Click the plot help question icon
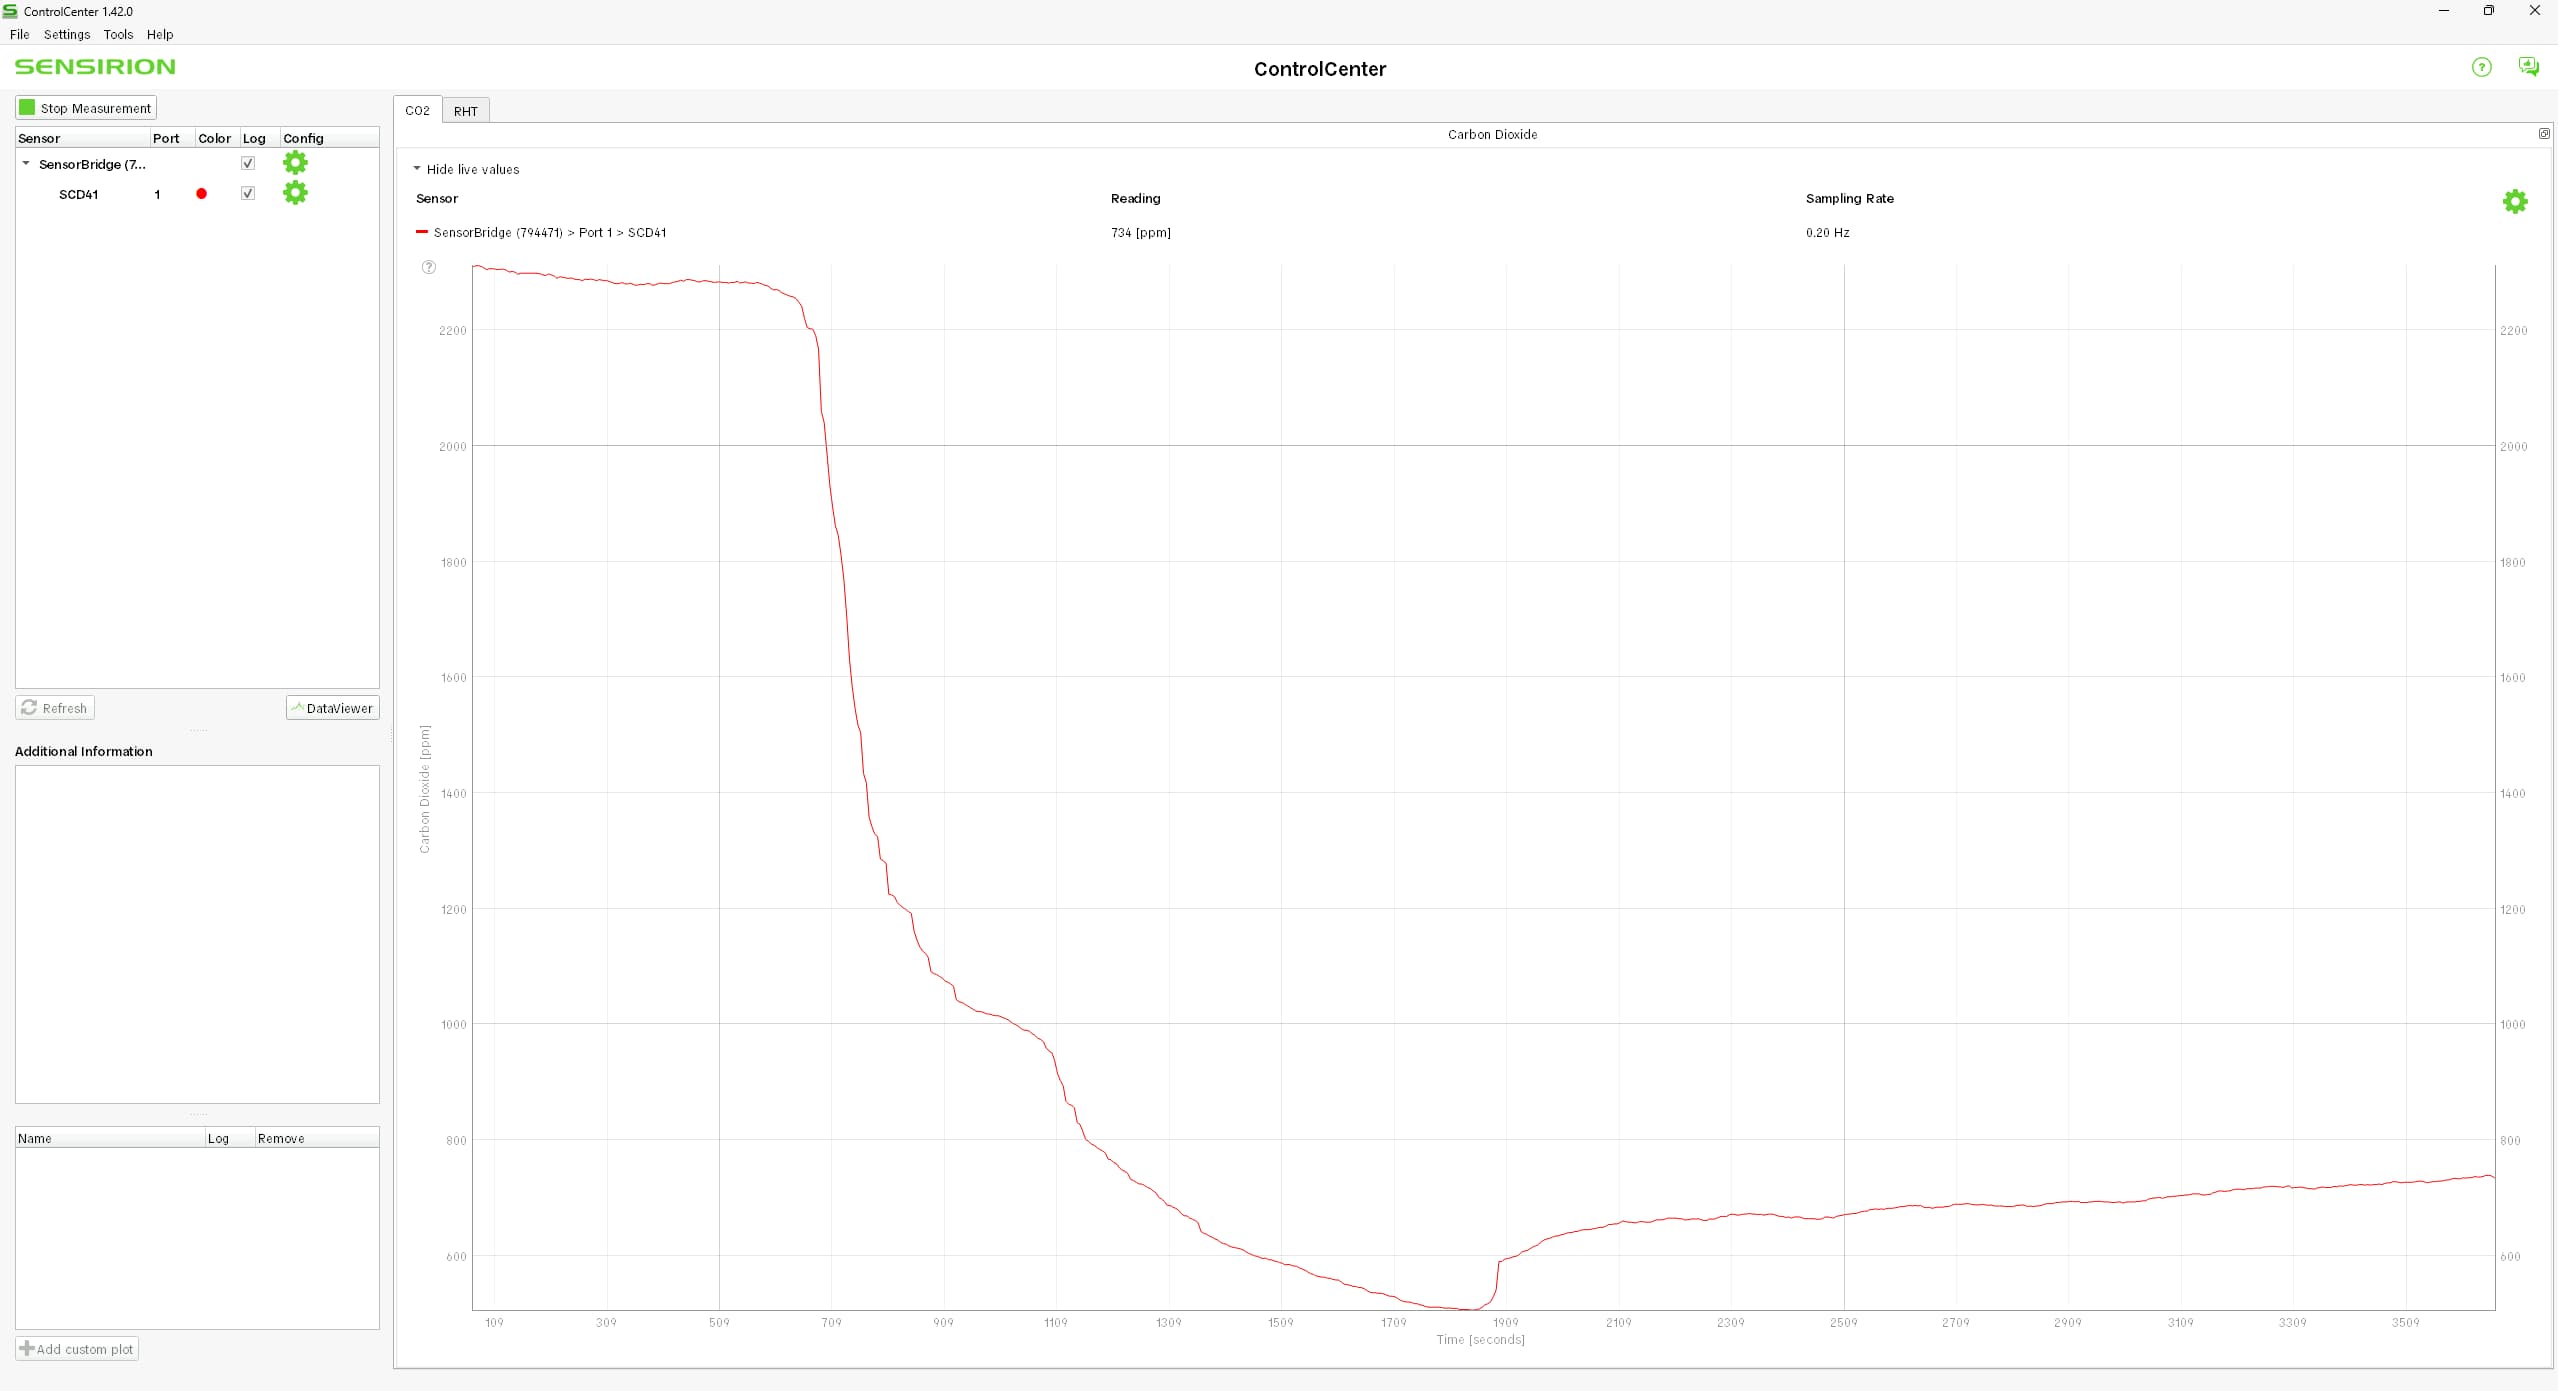The width and height of the screenshot is (2558, 1391). pos(429,267)
